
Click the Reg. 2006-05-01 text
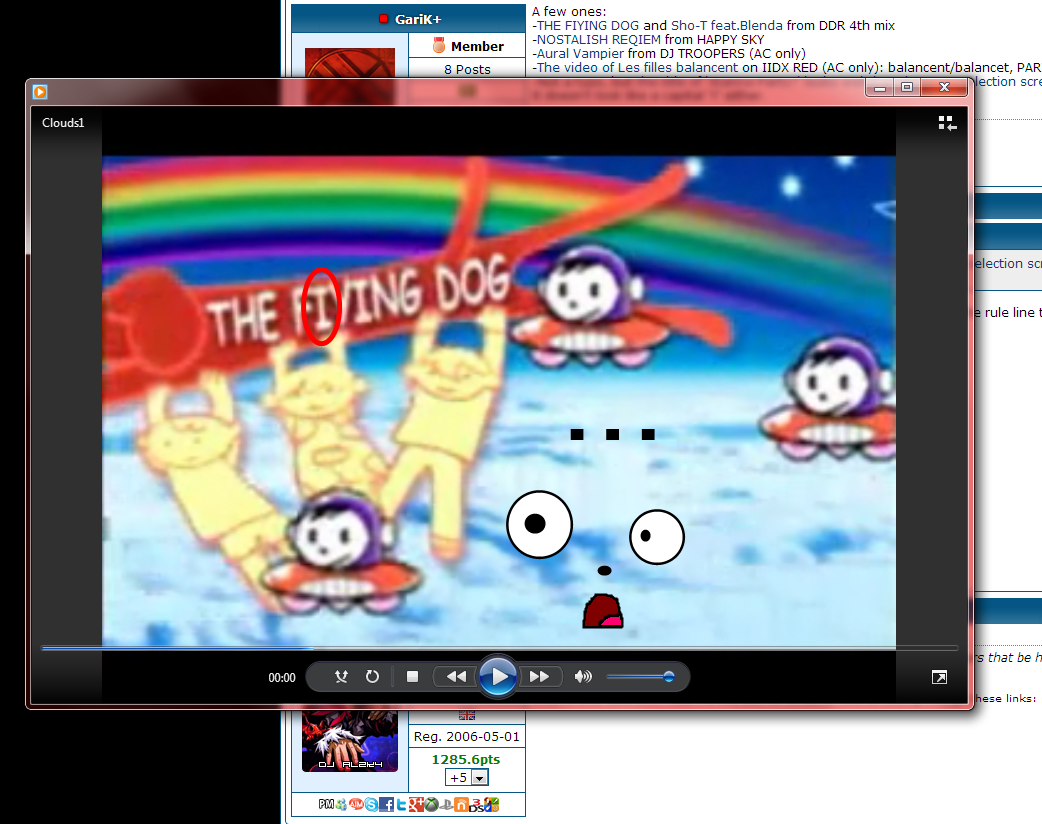[467, 736]
